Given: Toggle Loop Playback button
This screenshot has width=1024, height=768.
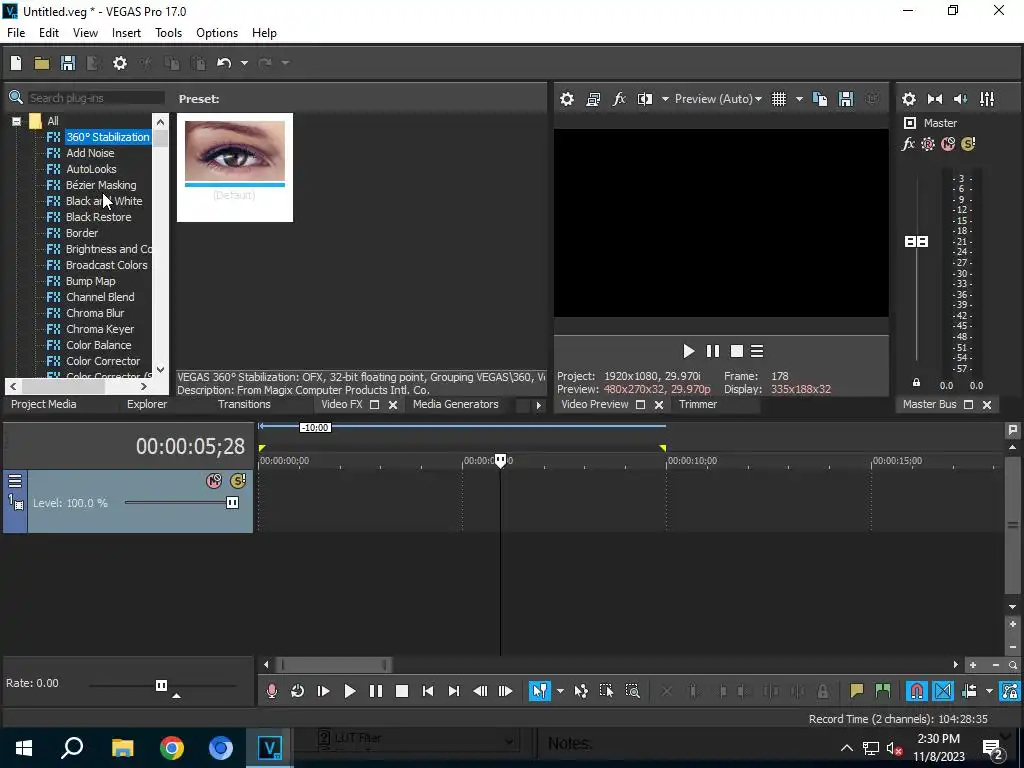Looking at the screenshot, I should (x=297, y=691).
